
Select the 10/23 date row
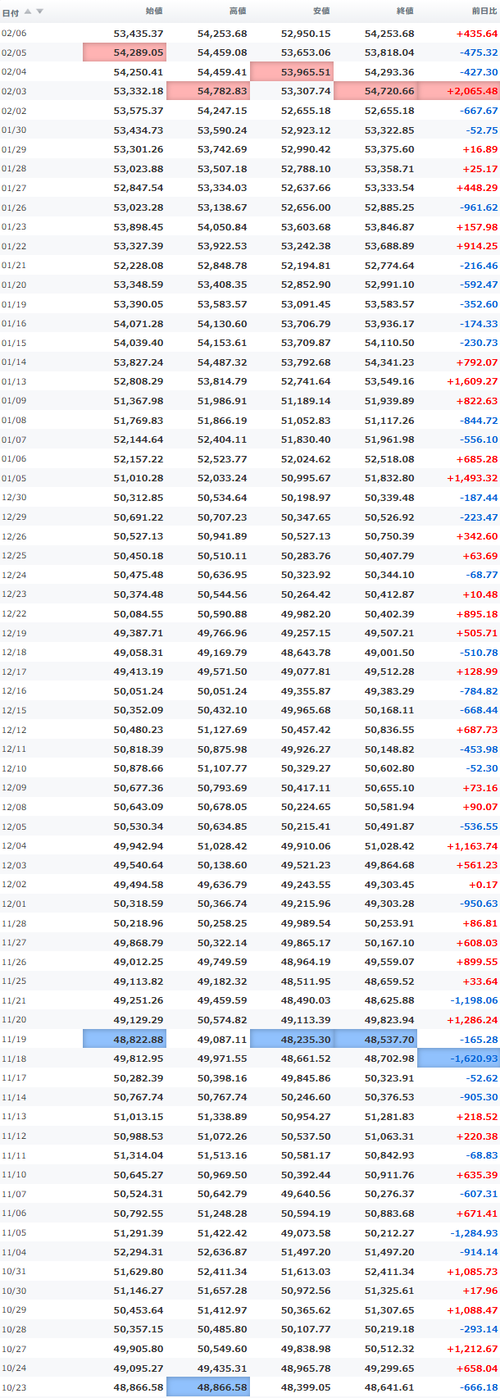point(250,1387)
